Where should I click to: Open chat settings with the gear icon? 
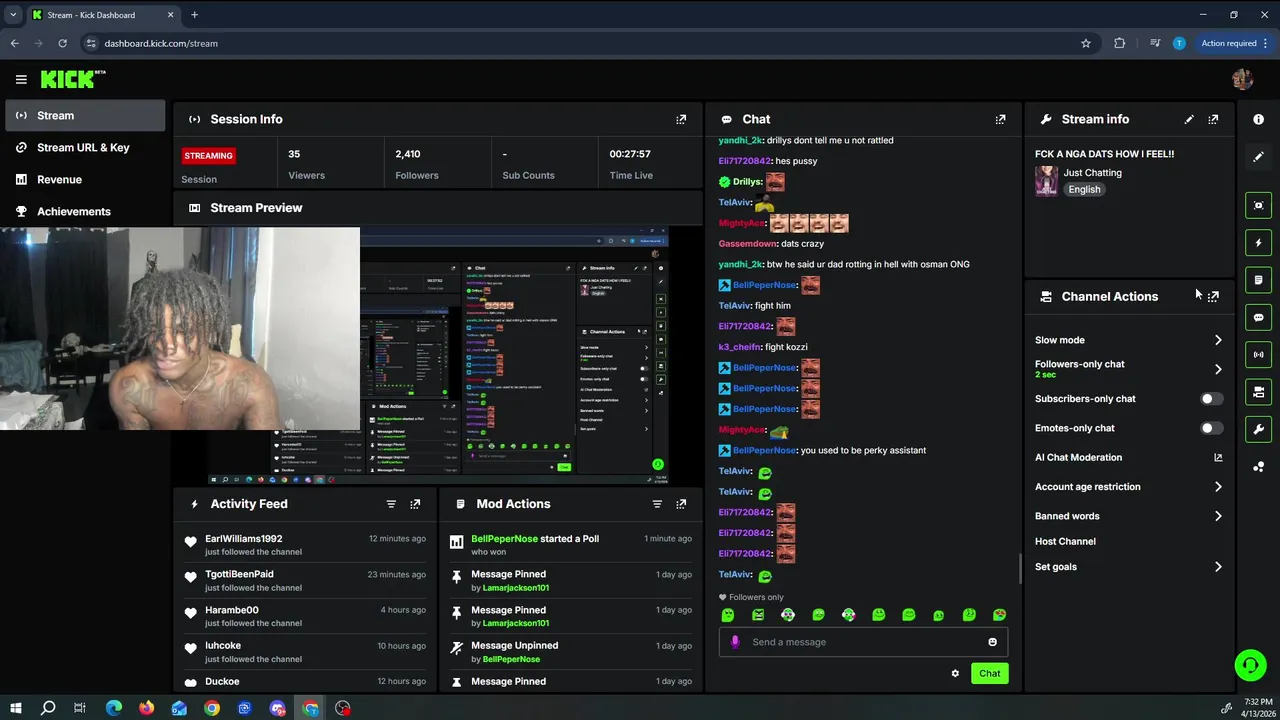click(955, 673)
